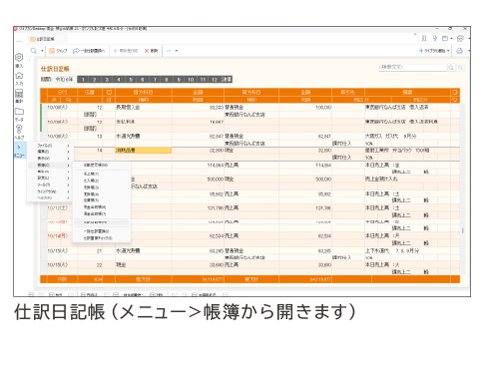Screen dimensions: 490x368
Task: Click the 水道光熱費 cell in row 21
Action: tap(144, 251)
